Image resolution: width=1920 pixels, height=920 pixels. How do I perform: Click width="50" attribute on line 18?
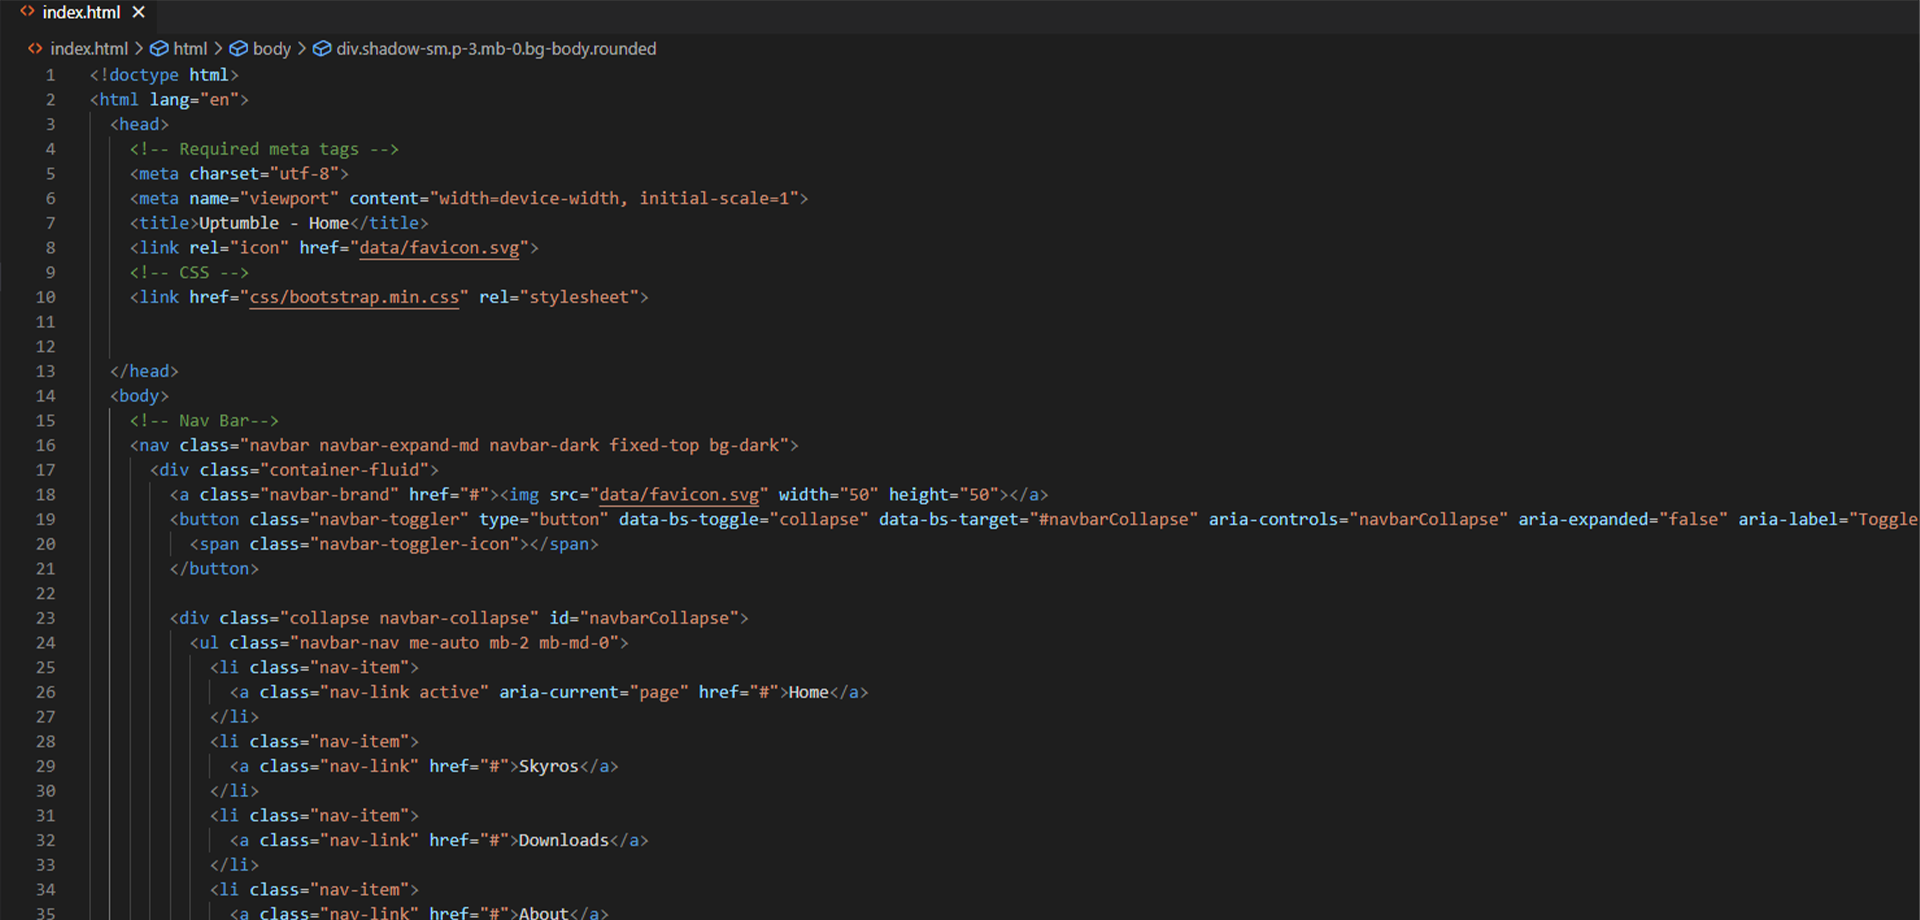(829, 495)
